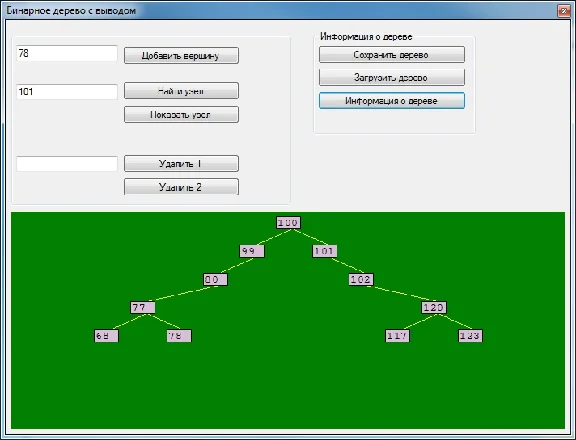Image resolution: width=576 pixels, height=440 pixels.
Task: Focus the input field containing 101
Action: pos(67,91)
